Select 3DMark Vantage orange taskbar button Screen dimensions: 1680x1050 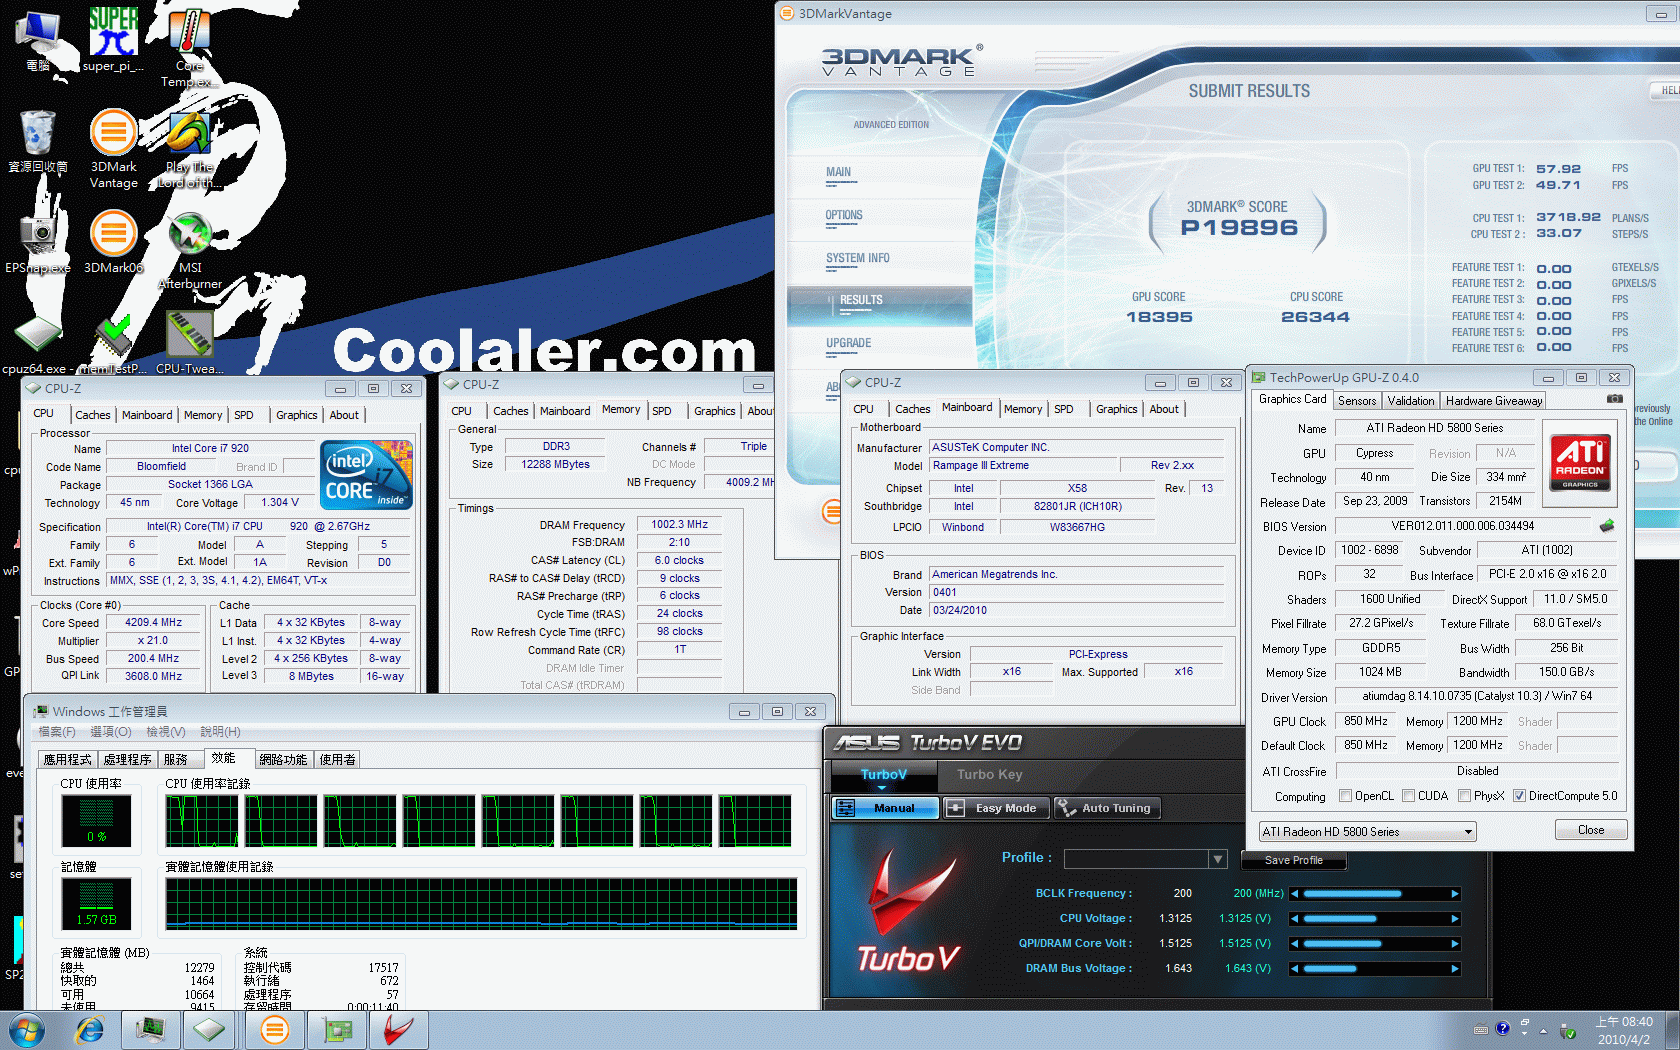coord(274,1030)
